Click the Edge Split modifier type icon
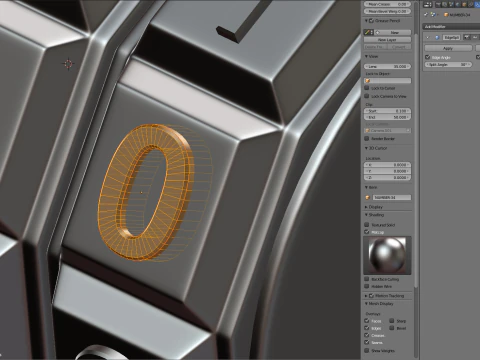This screenshot has width=480, height=360. pyautogui.click(x=437, y=38)
